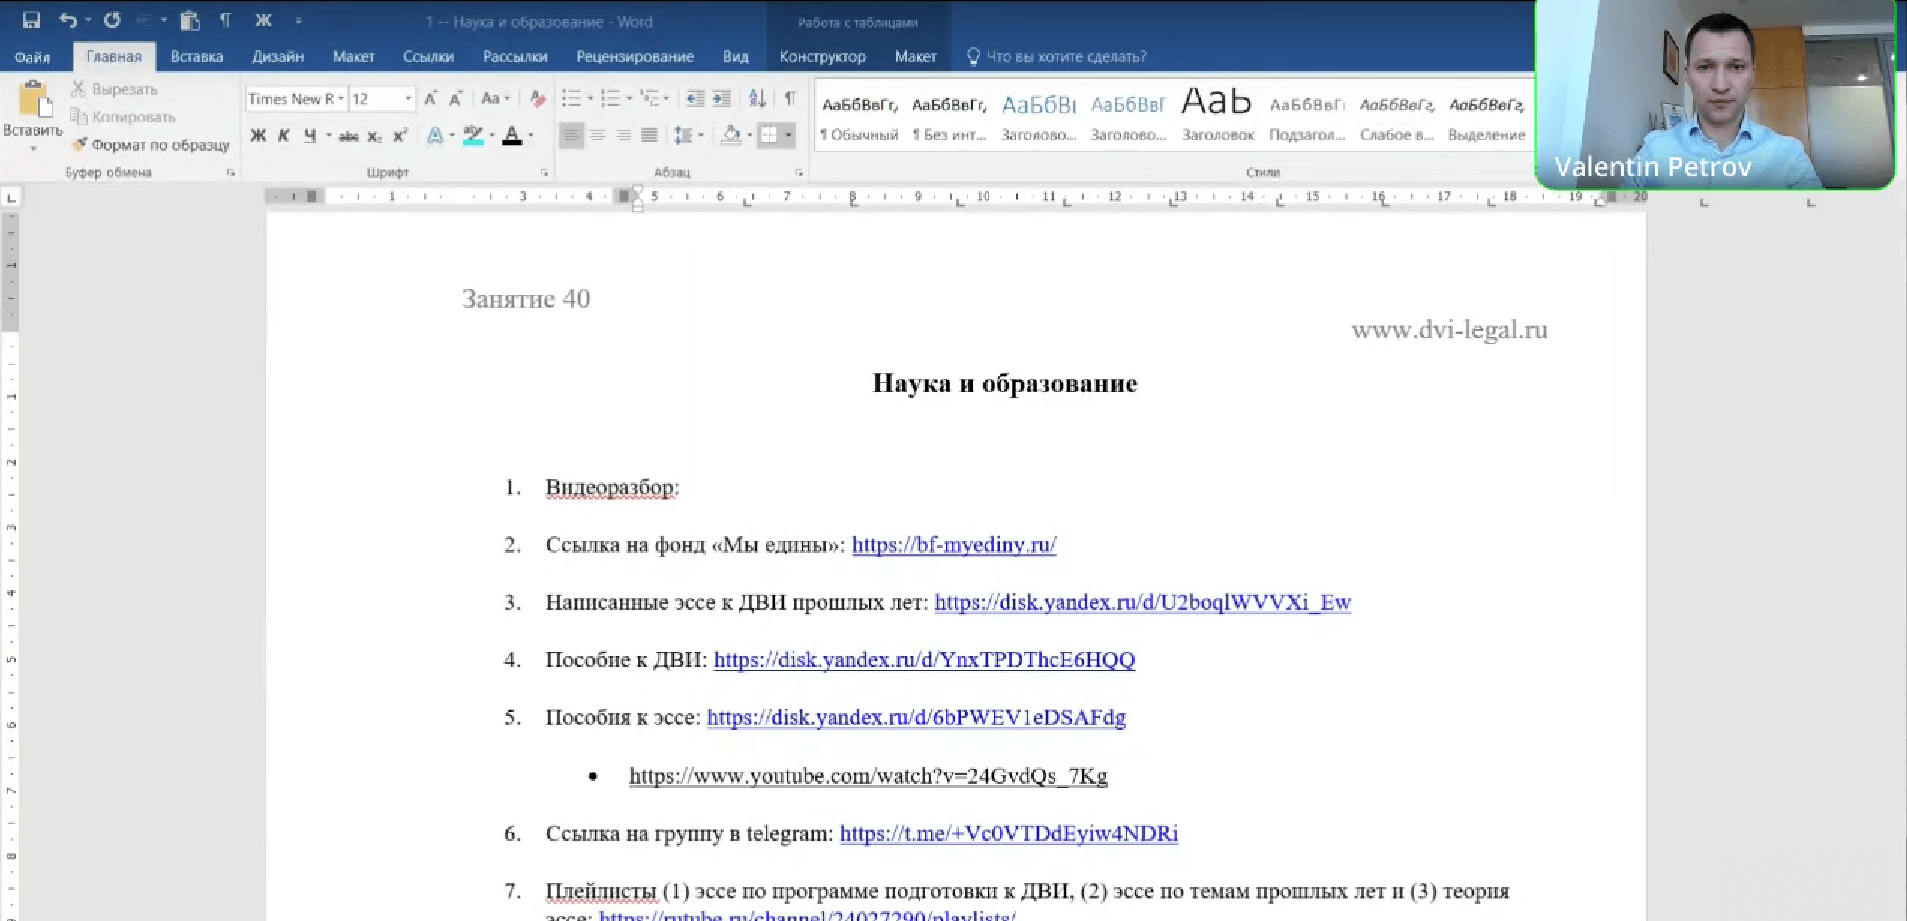The height and width of the screenshot is (921, 1907).
Task: Open the telegram group link
Action: (1008, 833)
